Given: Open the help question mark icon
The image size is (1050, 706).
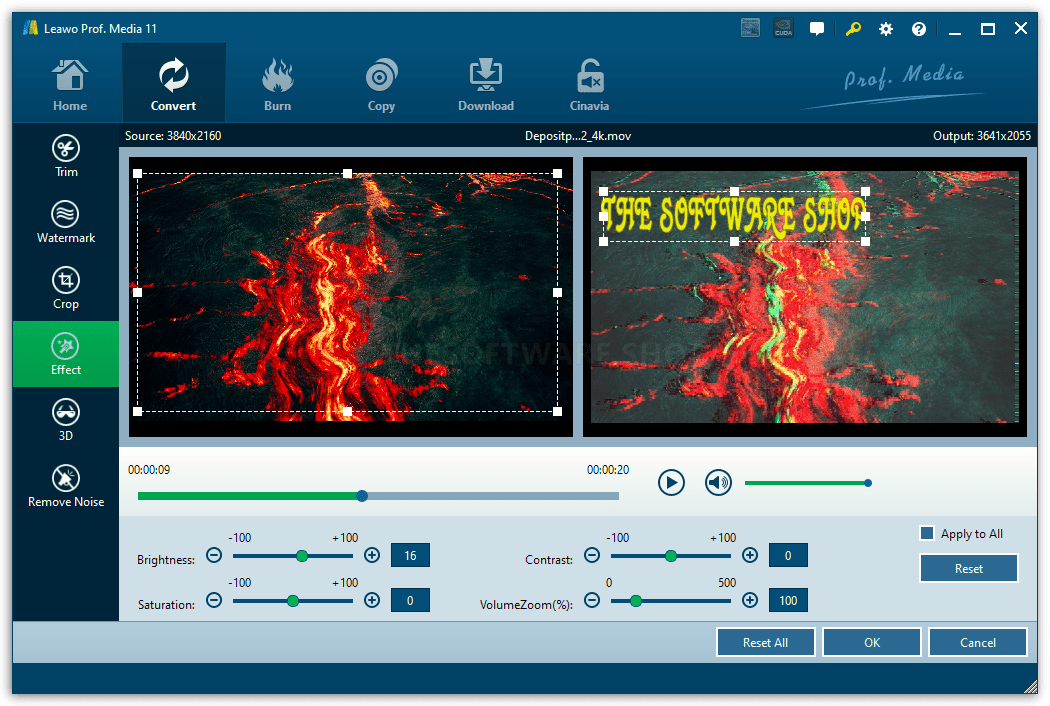Looking at the screenshot, I should (919, 29).
